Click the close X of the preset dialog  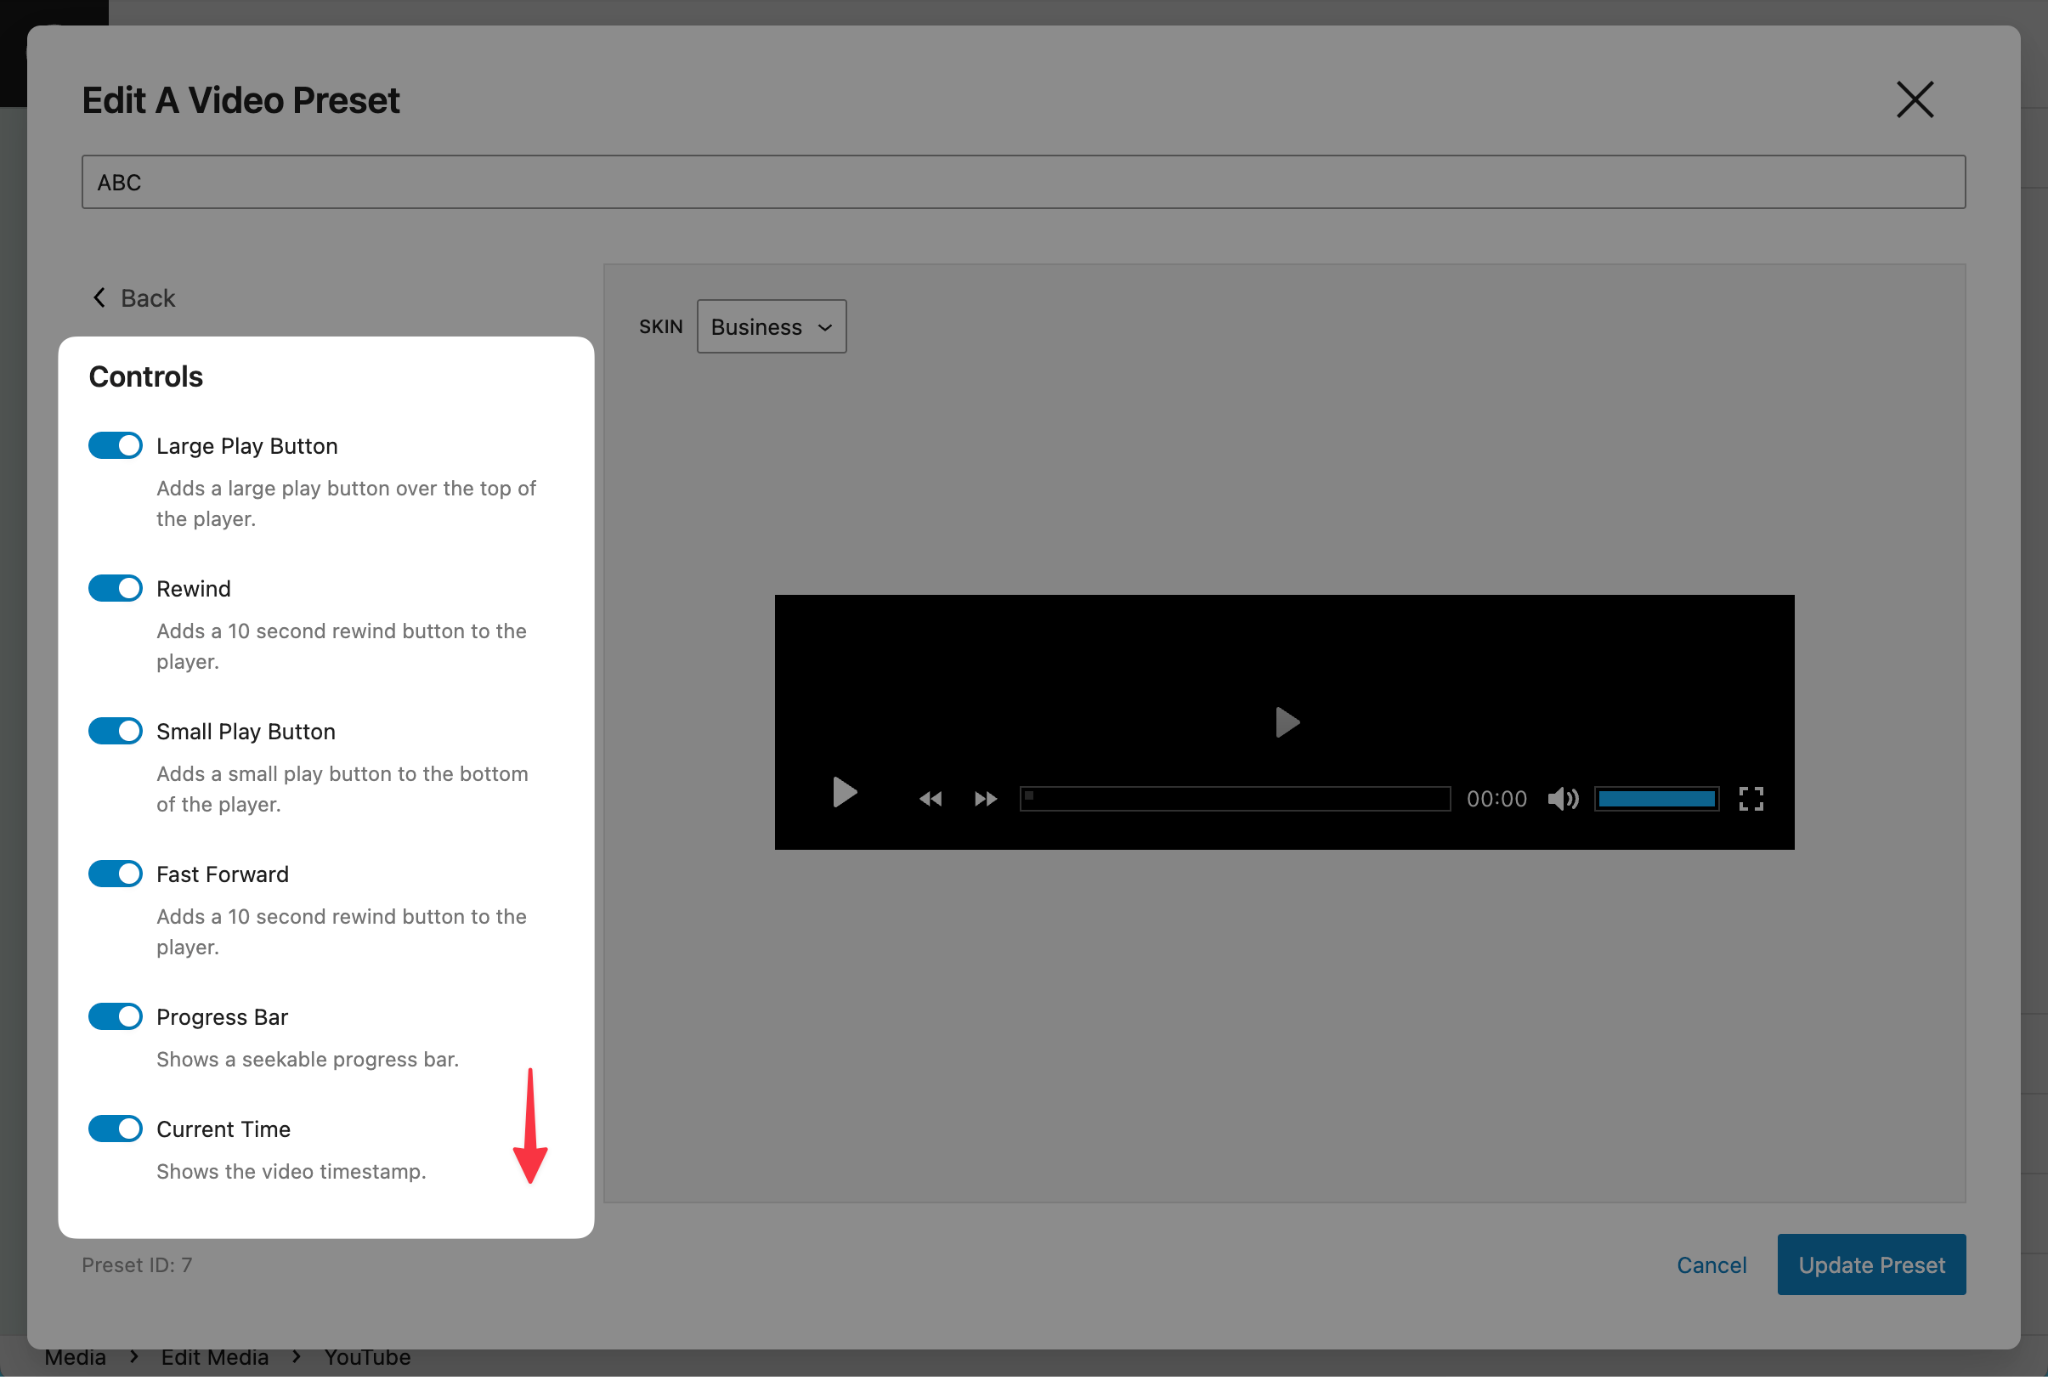pyautogui.click(x=1913, y=99)
